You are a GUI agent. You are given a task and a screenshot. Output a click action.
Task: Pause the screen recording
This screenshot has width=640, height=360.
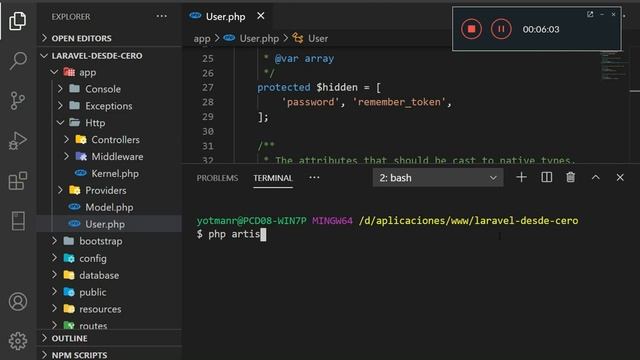(501, 29)
